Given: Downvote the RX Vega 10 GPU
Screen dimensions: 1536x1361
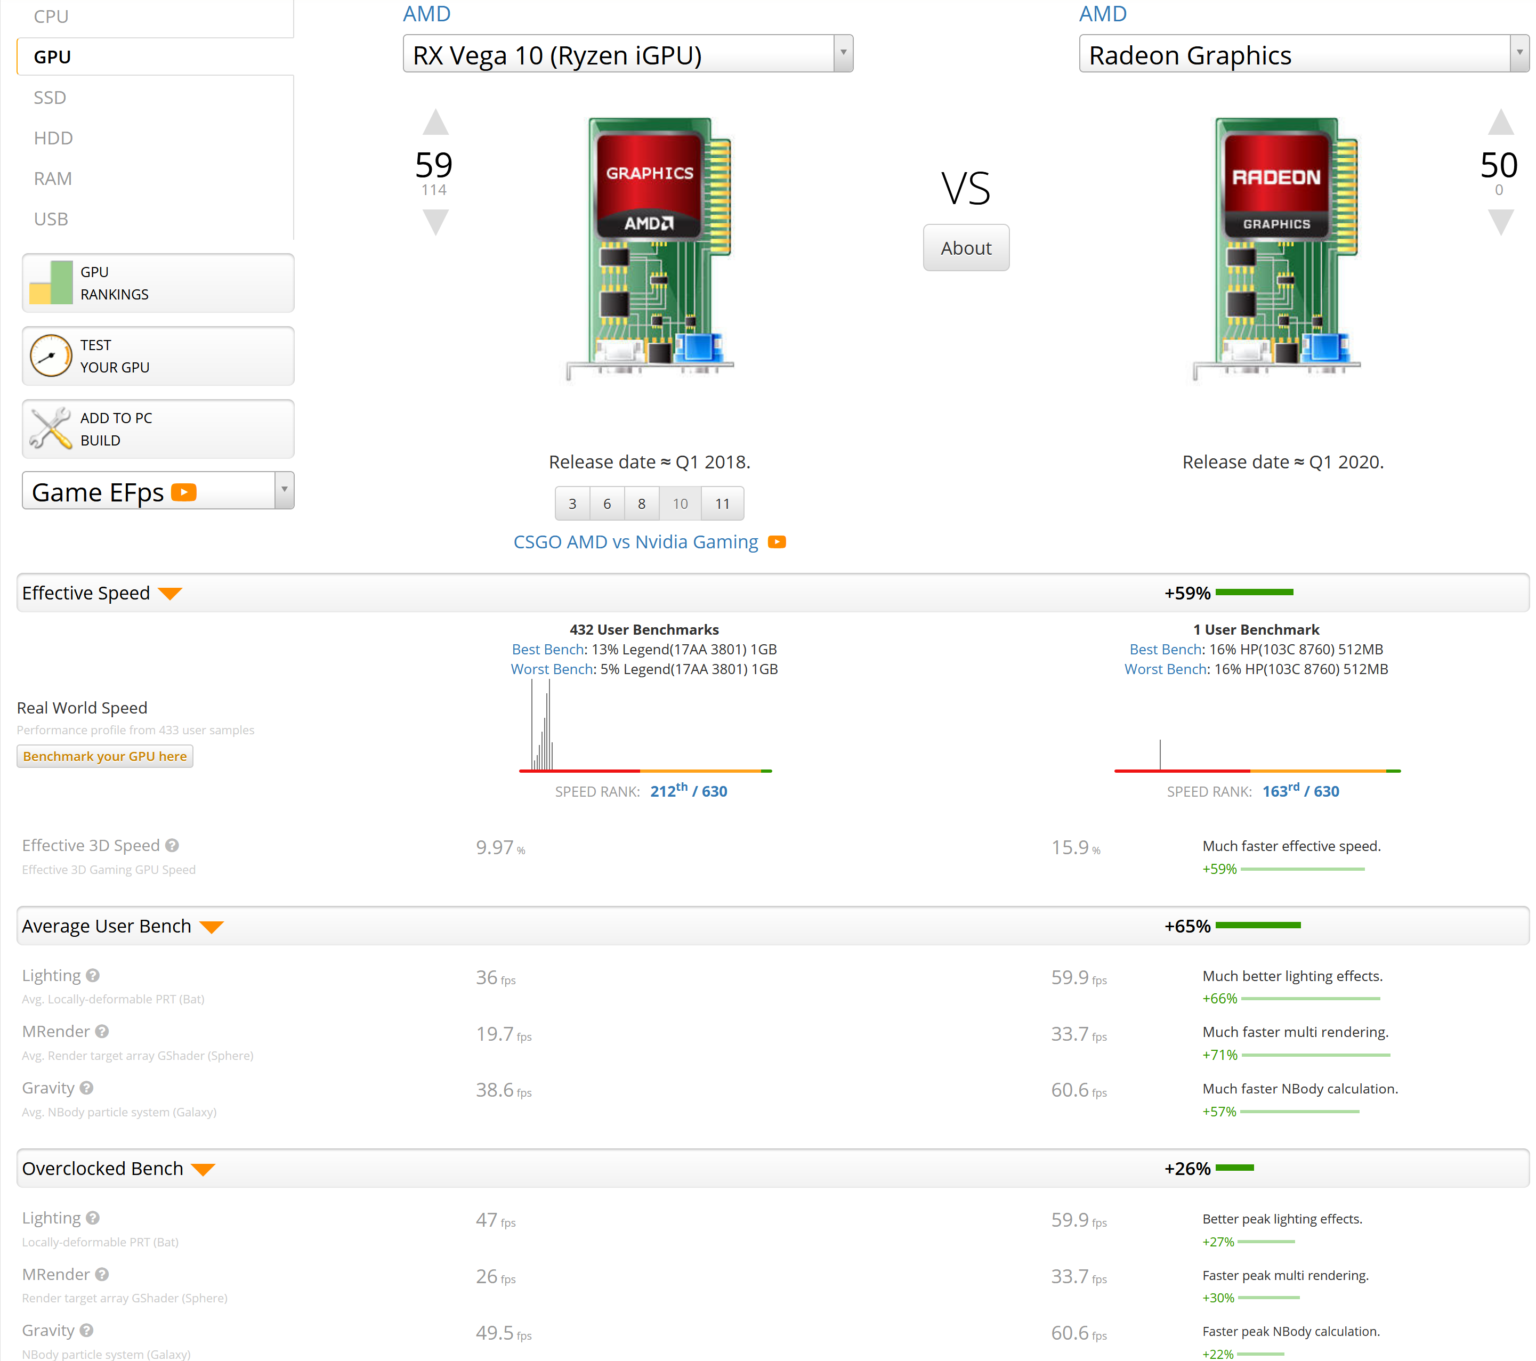Looking at the screenshot, I should (x=435, y=222).
